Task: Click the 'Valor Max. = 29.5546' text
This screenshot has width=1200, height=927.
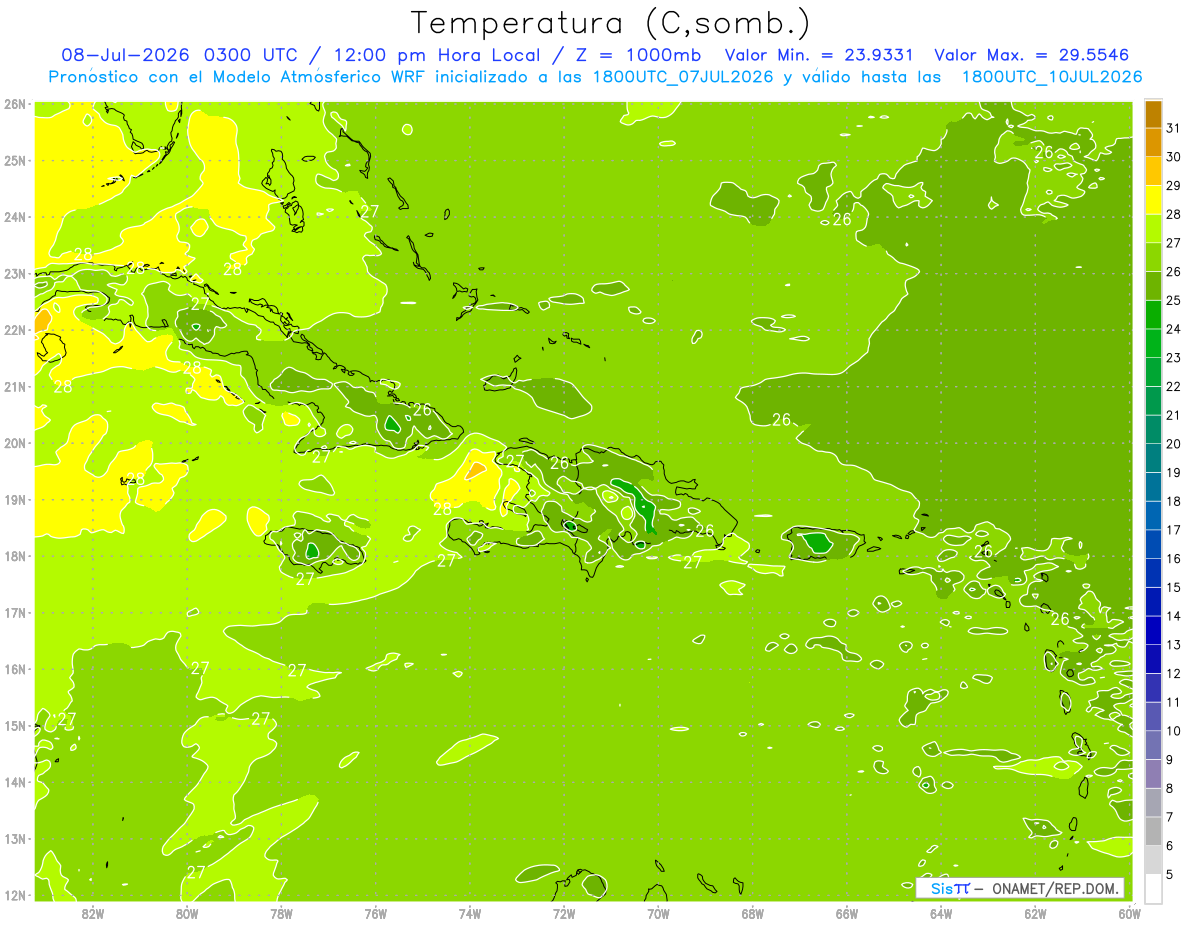Action: point(1032,55)
